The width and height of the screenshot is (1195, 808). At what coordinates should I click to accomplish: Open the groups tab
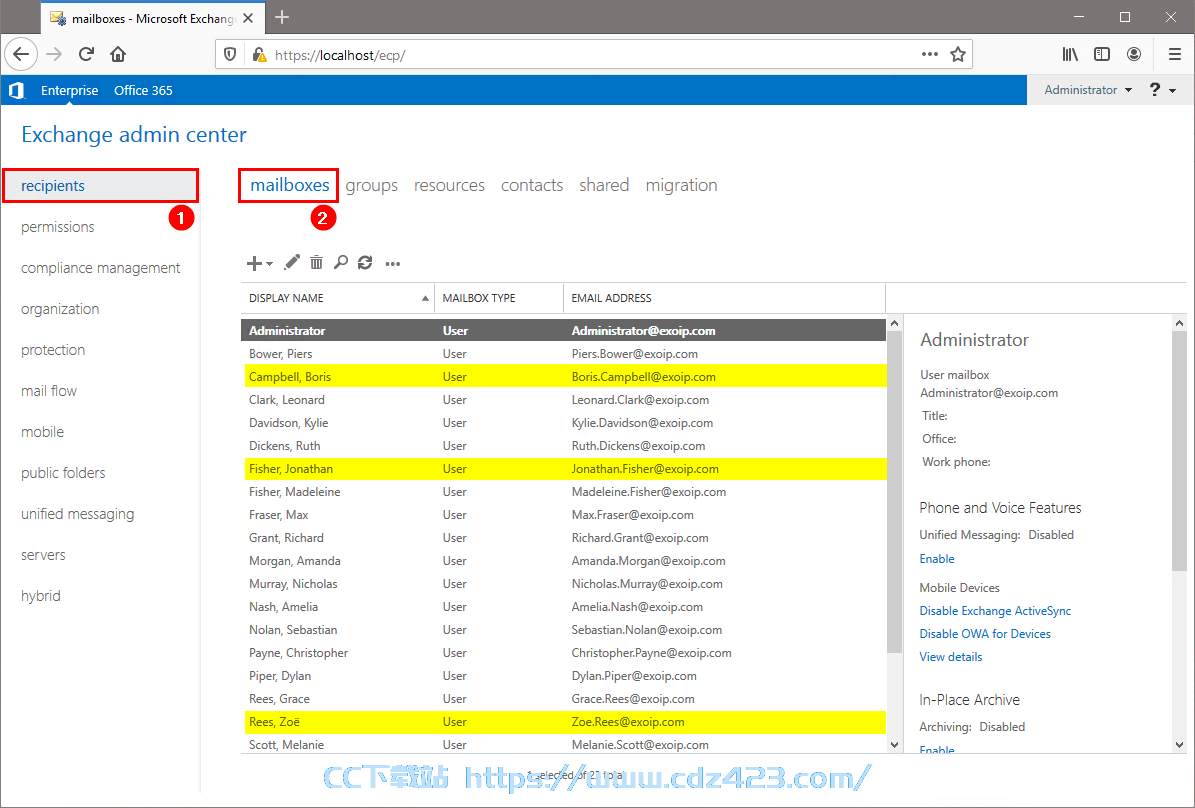(372, 185)
